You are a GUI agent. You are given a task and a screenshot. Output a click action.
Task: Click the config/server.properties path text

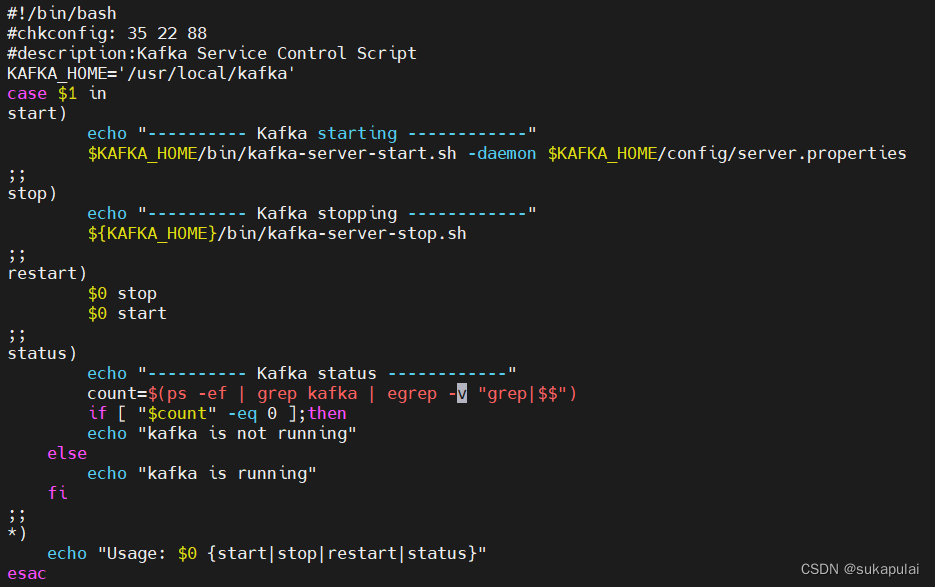point(787,154)
